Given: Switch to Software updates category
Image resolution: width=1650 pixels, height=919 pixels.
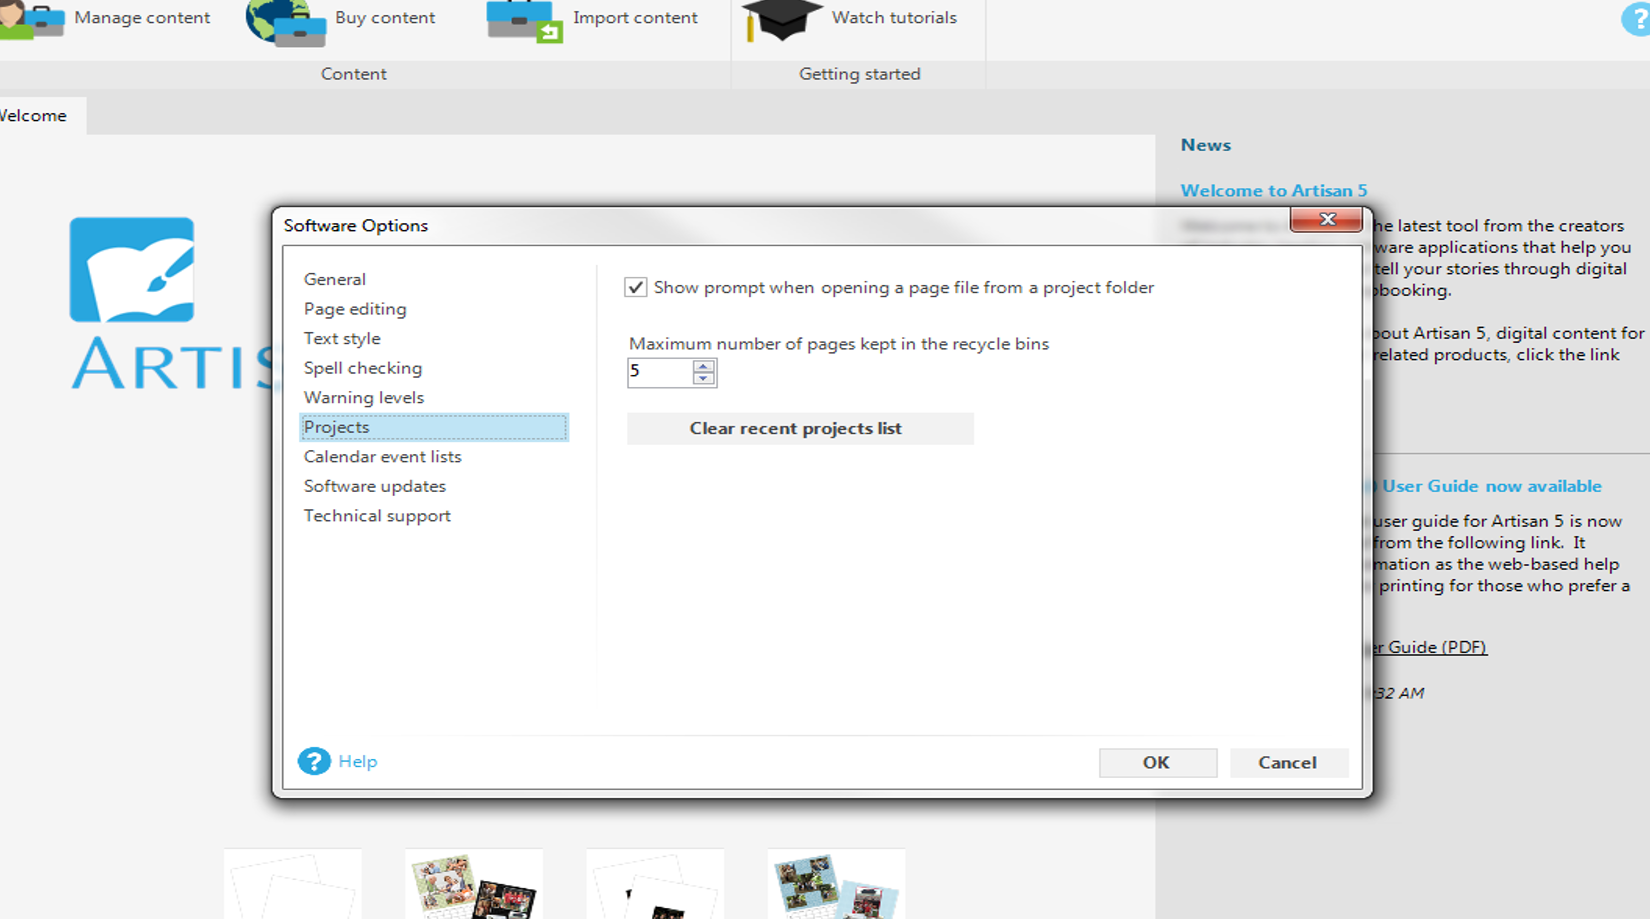Looking at the screenshot, I should pos(375,486).
